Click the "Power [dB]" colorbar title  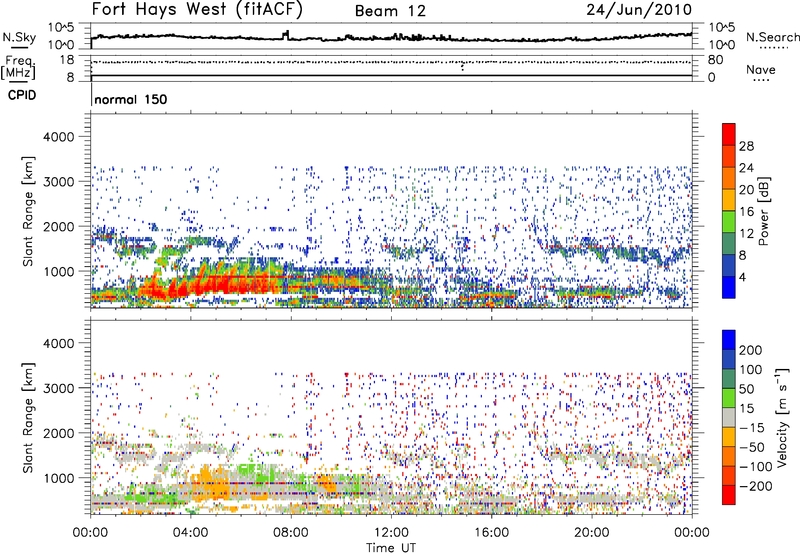point(763,212)
